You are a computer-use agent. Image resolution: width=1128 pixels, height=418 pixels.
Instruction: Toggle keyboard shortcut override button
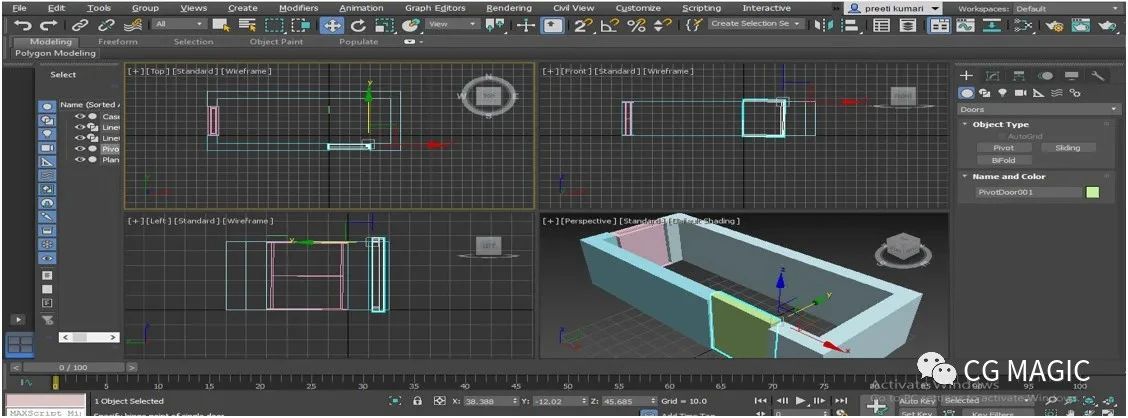[x=552, y=25]
